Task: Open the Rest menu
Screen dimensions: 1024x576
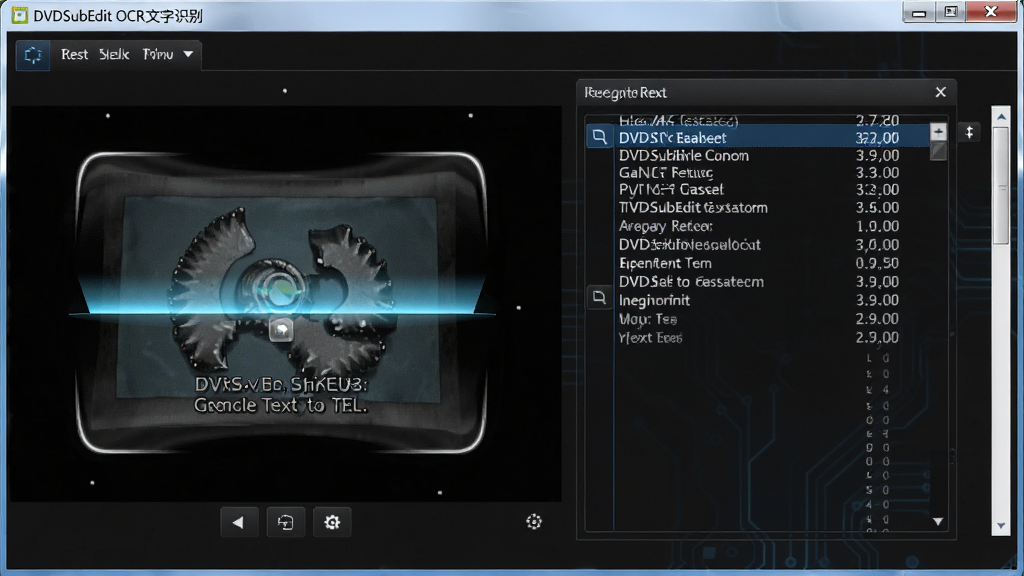Action: click(74, 54)
